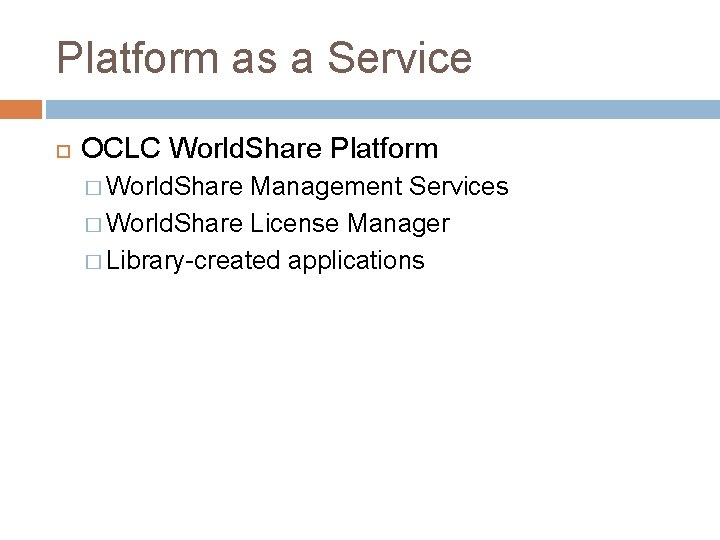Screen dimensions: 720x540
Task: Click the slide title "Platform as a Service"
Action: (264, 57)
